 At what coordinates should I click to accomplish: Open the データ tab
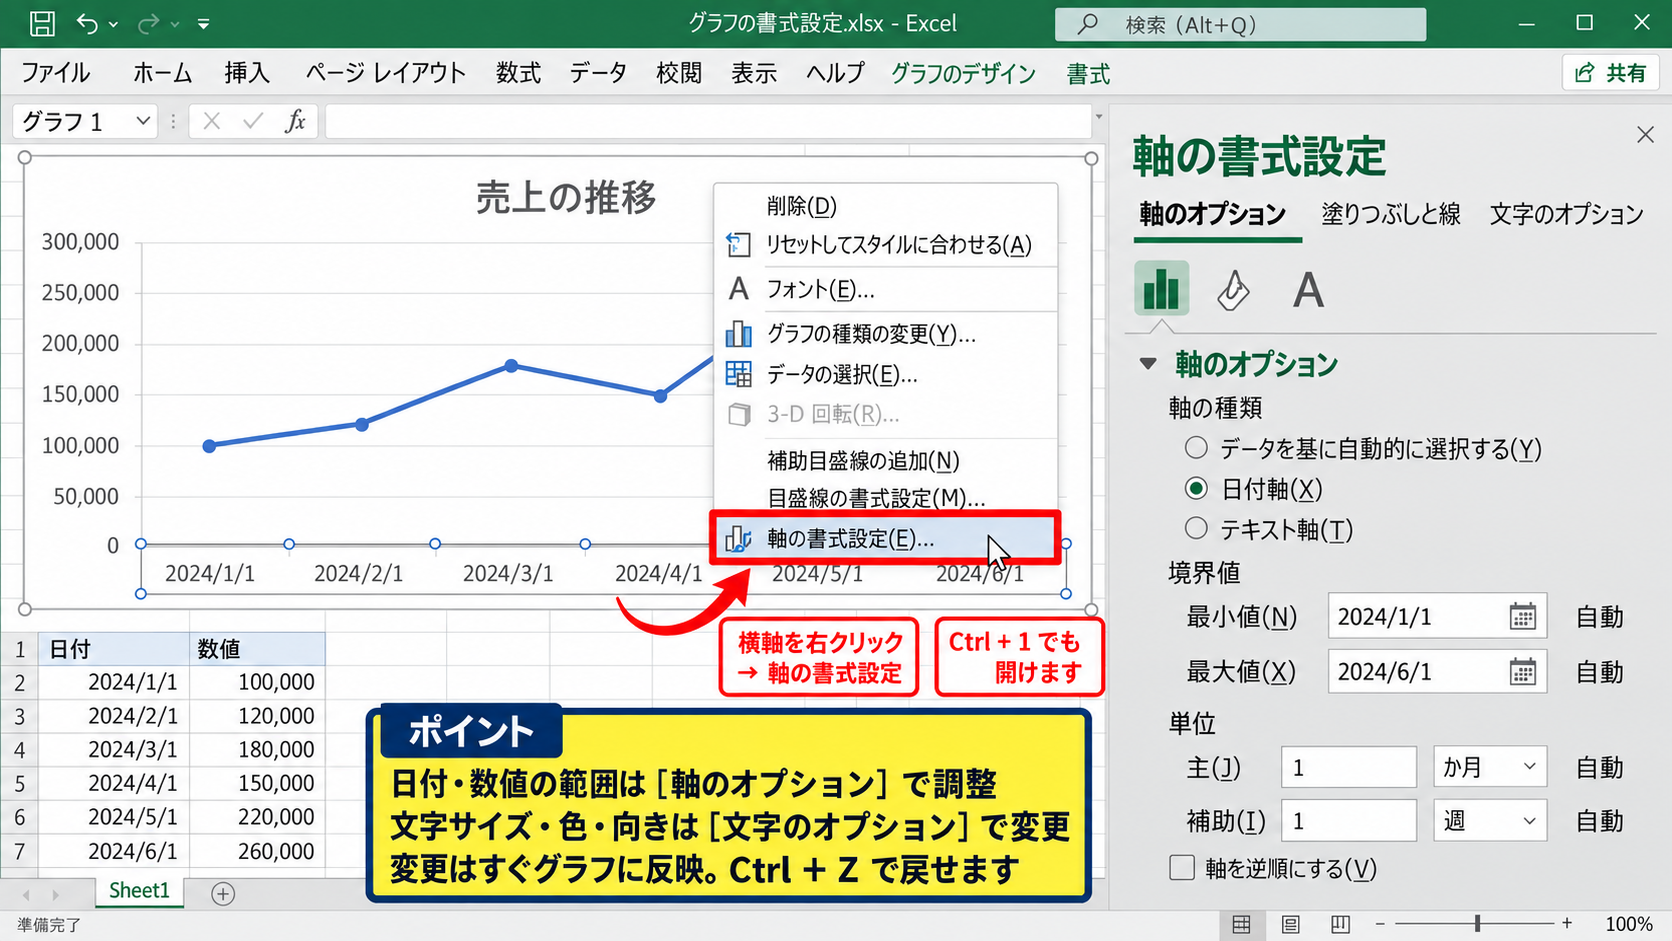[598, 73]
